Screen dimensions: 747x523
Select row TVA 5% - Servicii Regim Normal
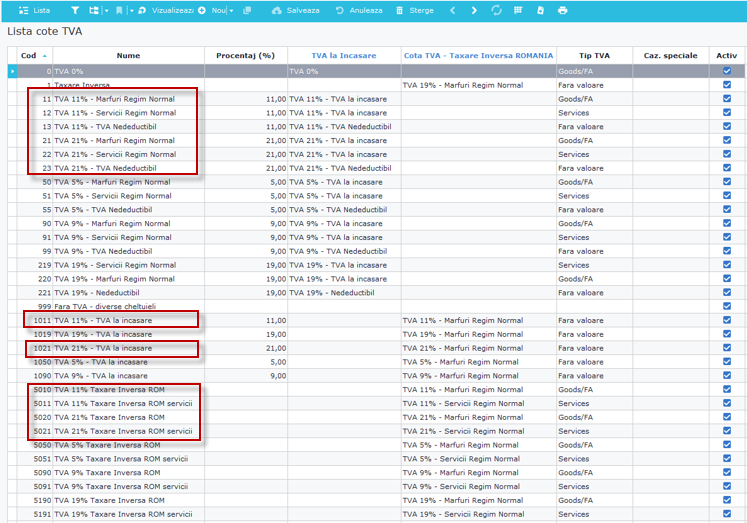click(x=376, y=196)
